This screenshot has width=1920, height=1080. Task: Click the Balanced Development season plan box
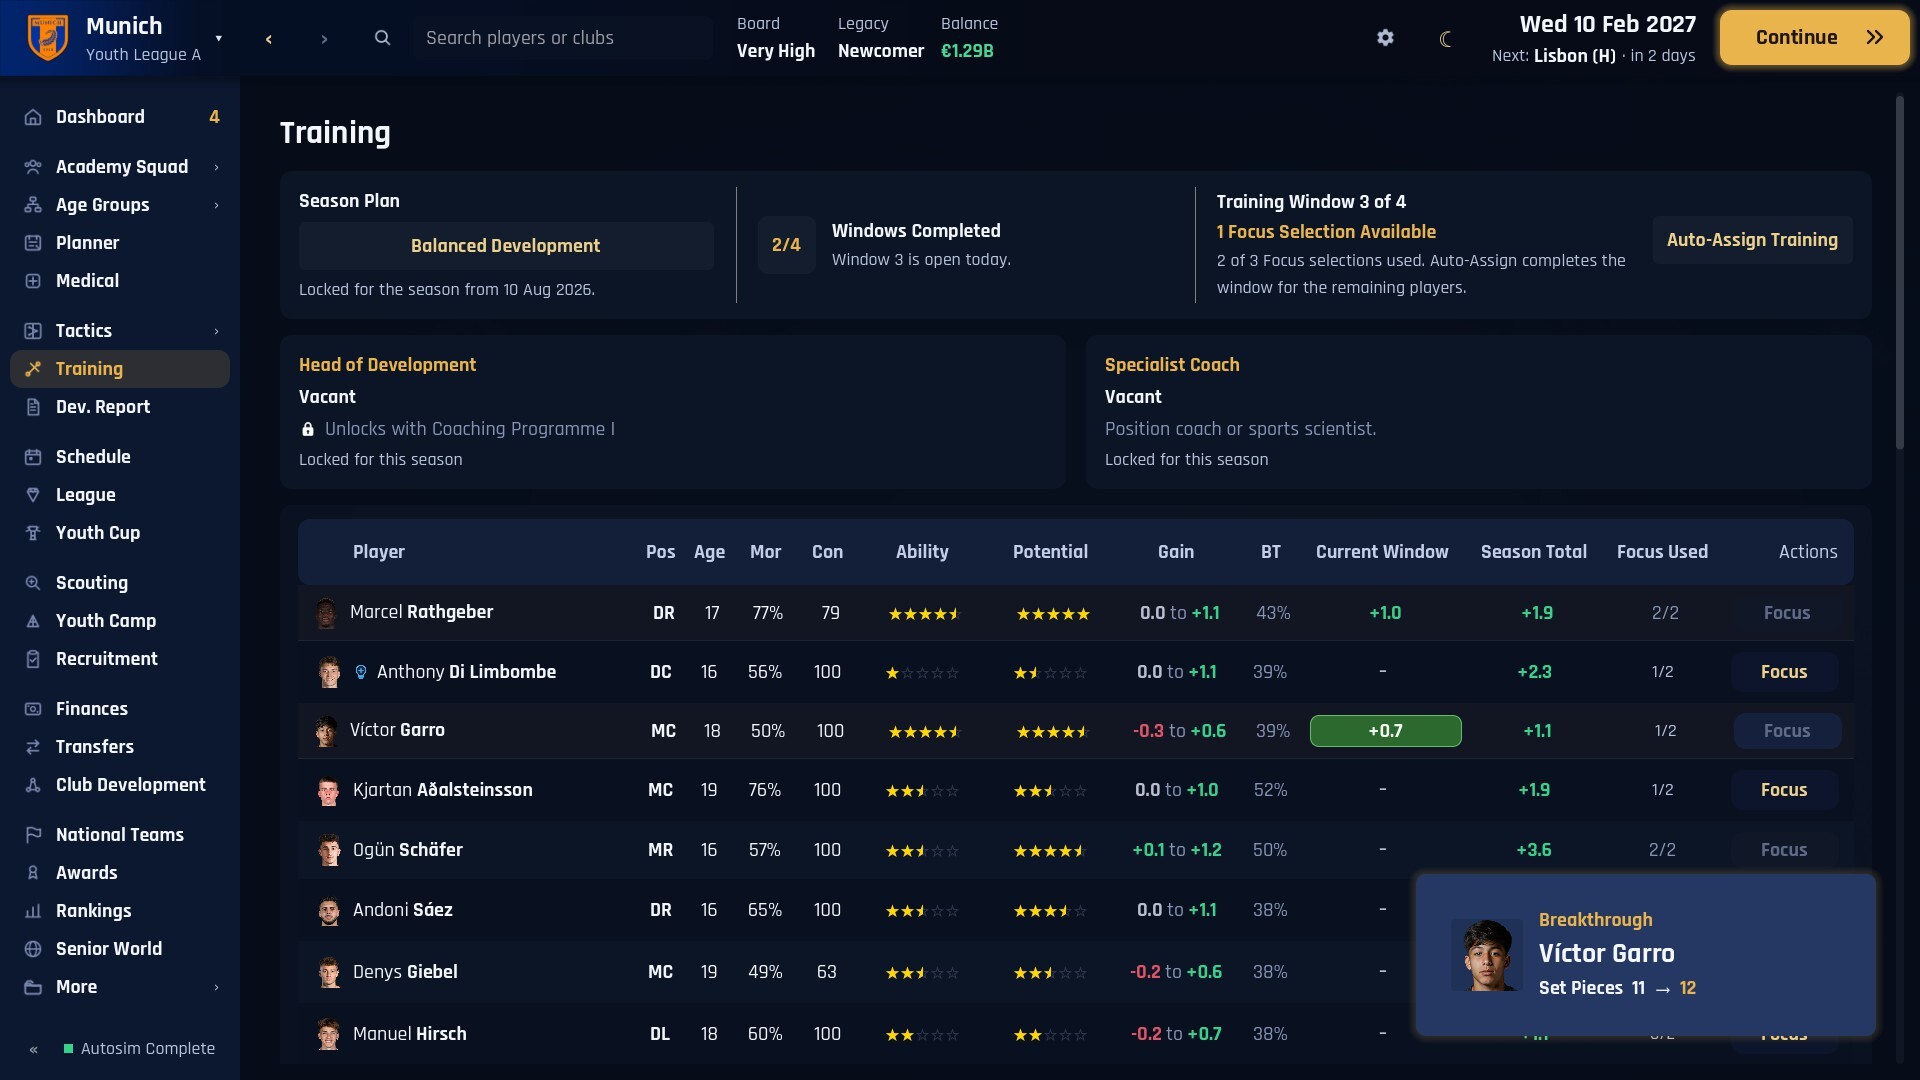506,246
